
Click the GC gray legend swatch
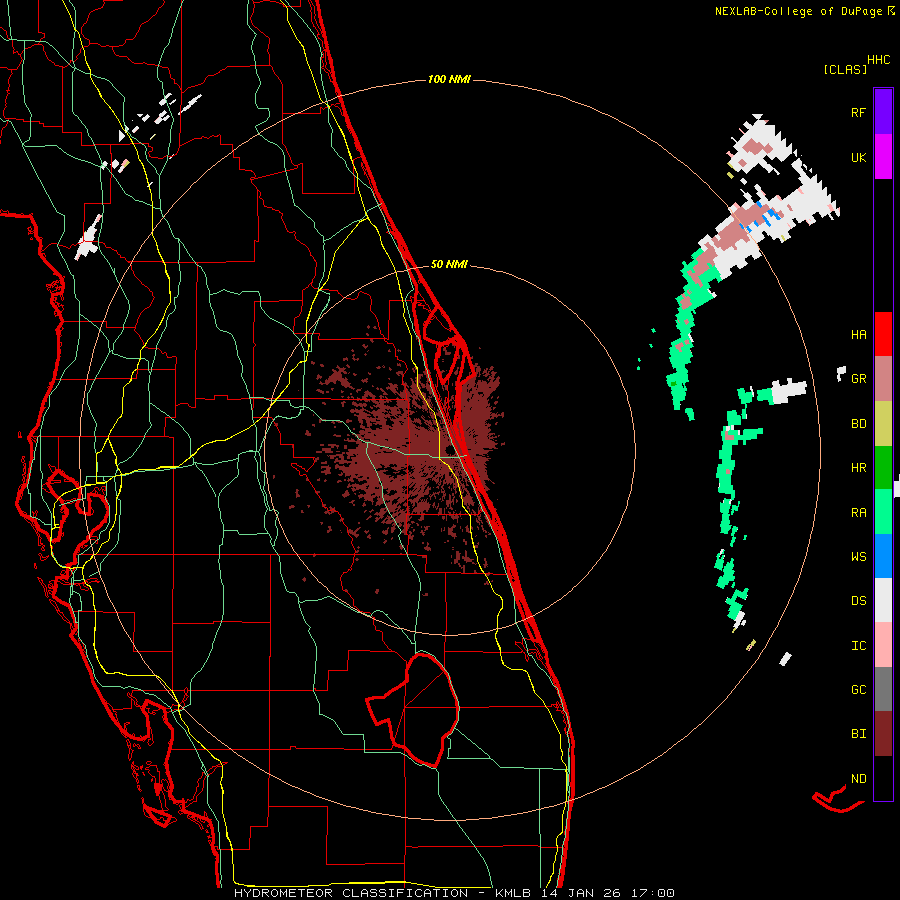click(x=883, y=689)
